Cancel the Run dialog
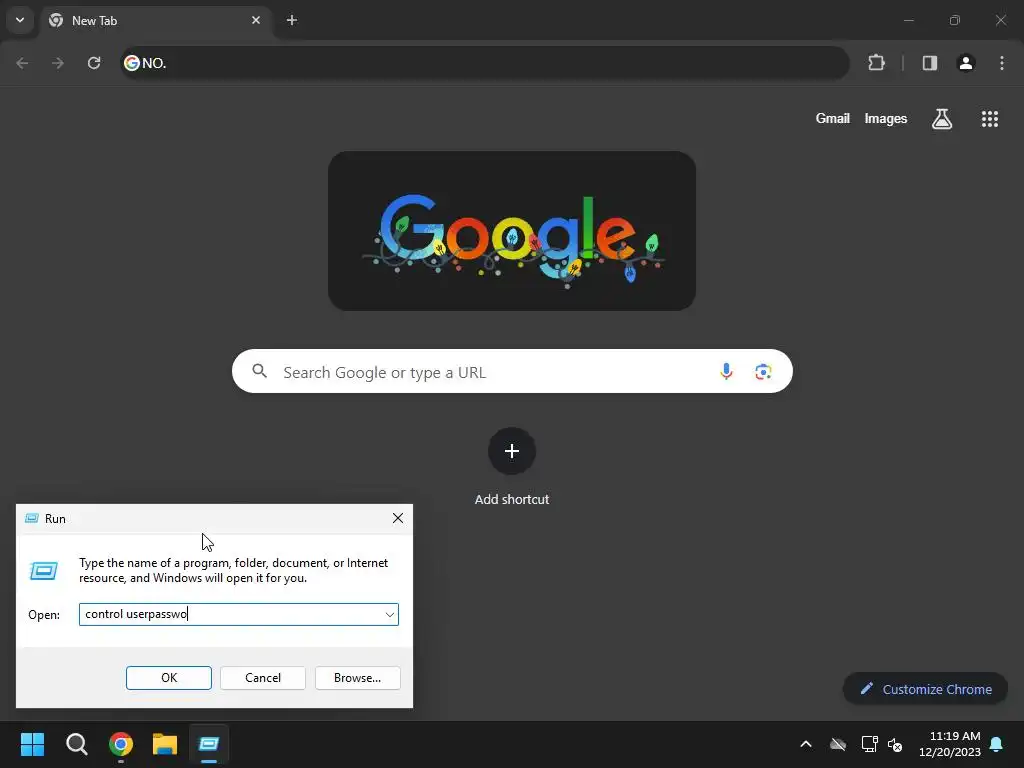The image size is (1024, 768). click(x=263, y=678)
